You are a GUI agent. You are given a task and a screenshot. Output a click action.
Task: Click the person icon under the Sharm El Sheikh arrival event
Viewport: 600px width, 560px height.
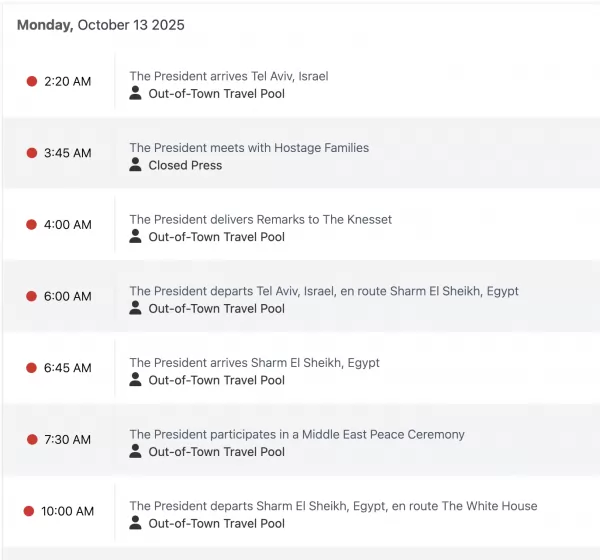(136, 380)
